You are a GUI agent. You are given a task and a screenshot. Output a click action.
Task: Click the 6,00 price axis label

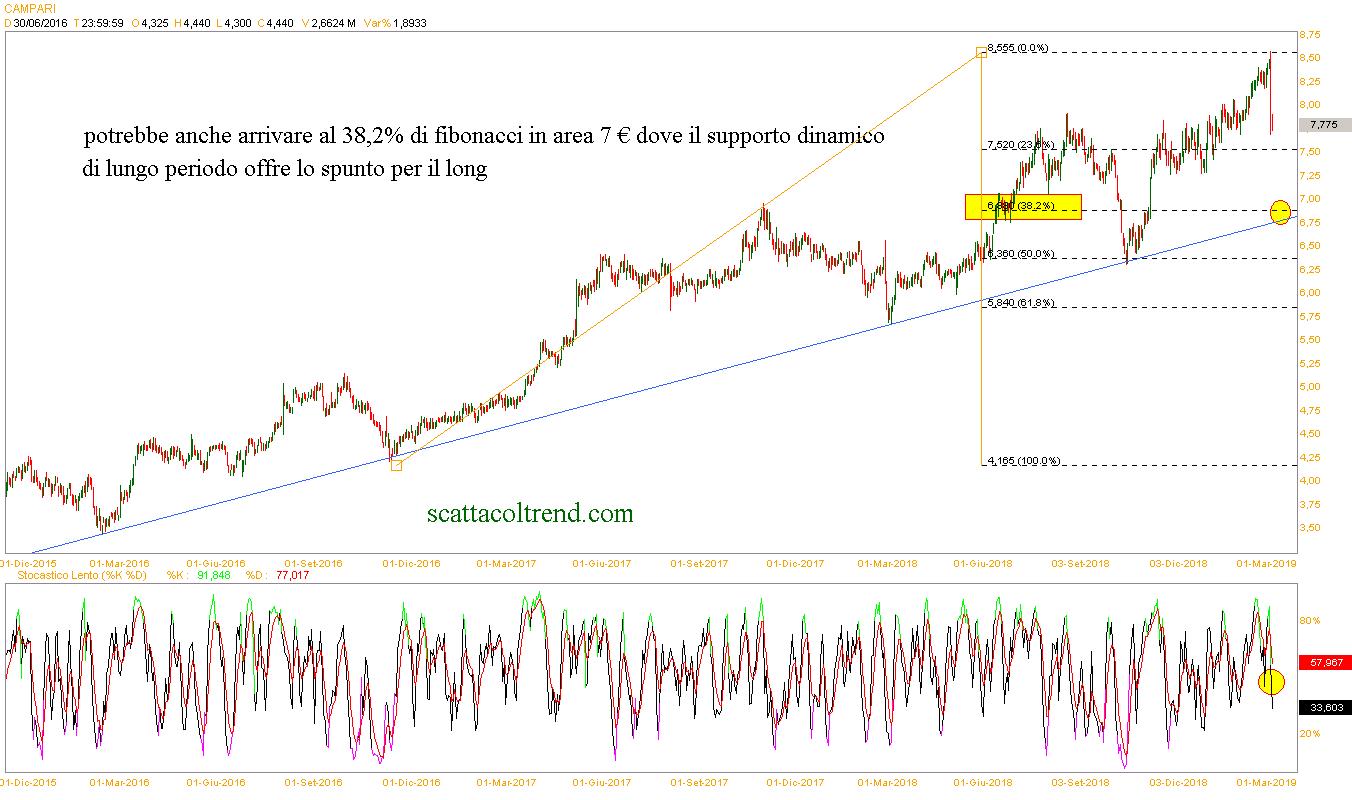click(1310, 293)
